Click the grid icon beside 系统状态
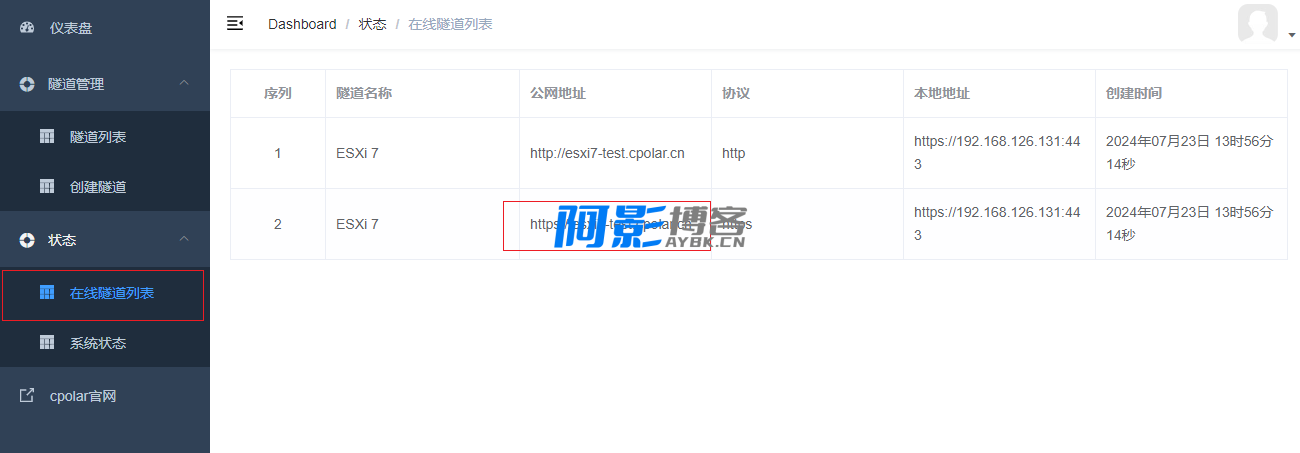Screen dimensions: 1300x453 (x=47, y=342)
